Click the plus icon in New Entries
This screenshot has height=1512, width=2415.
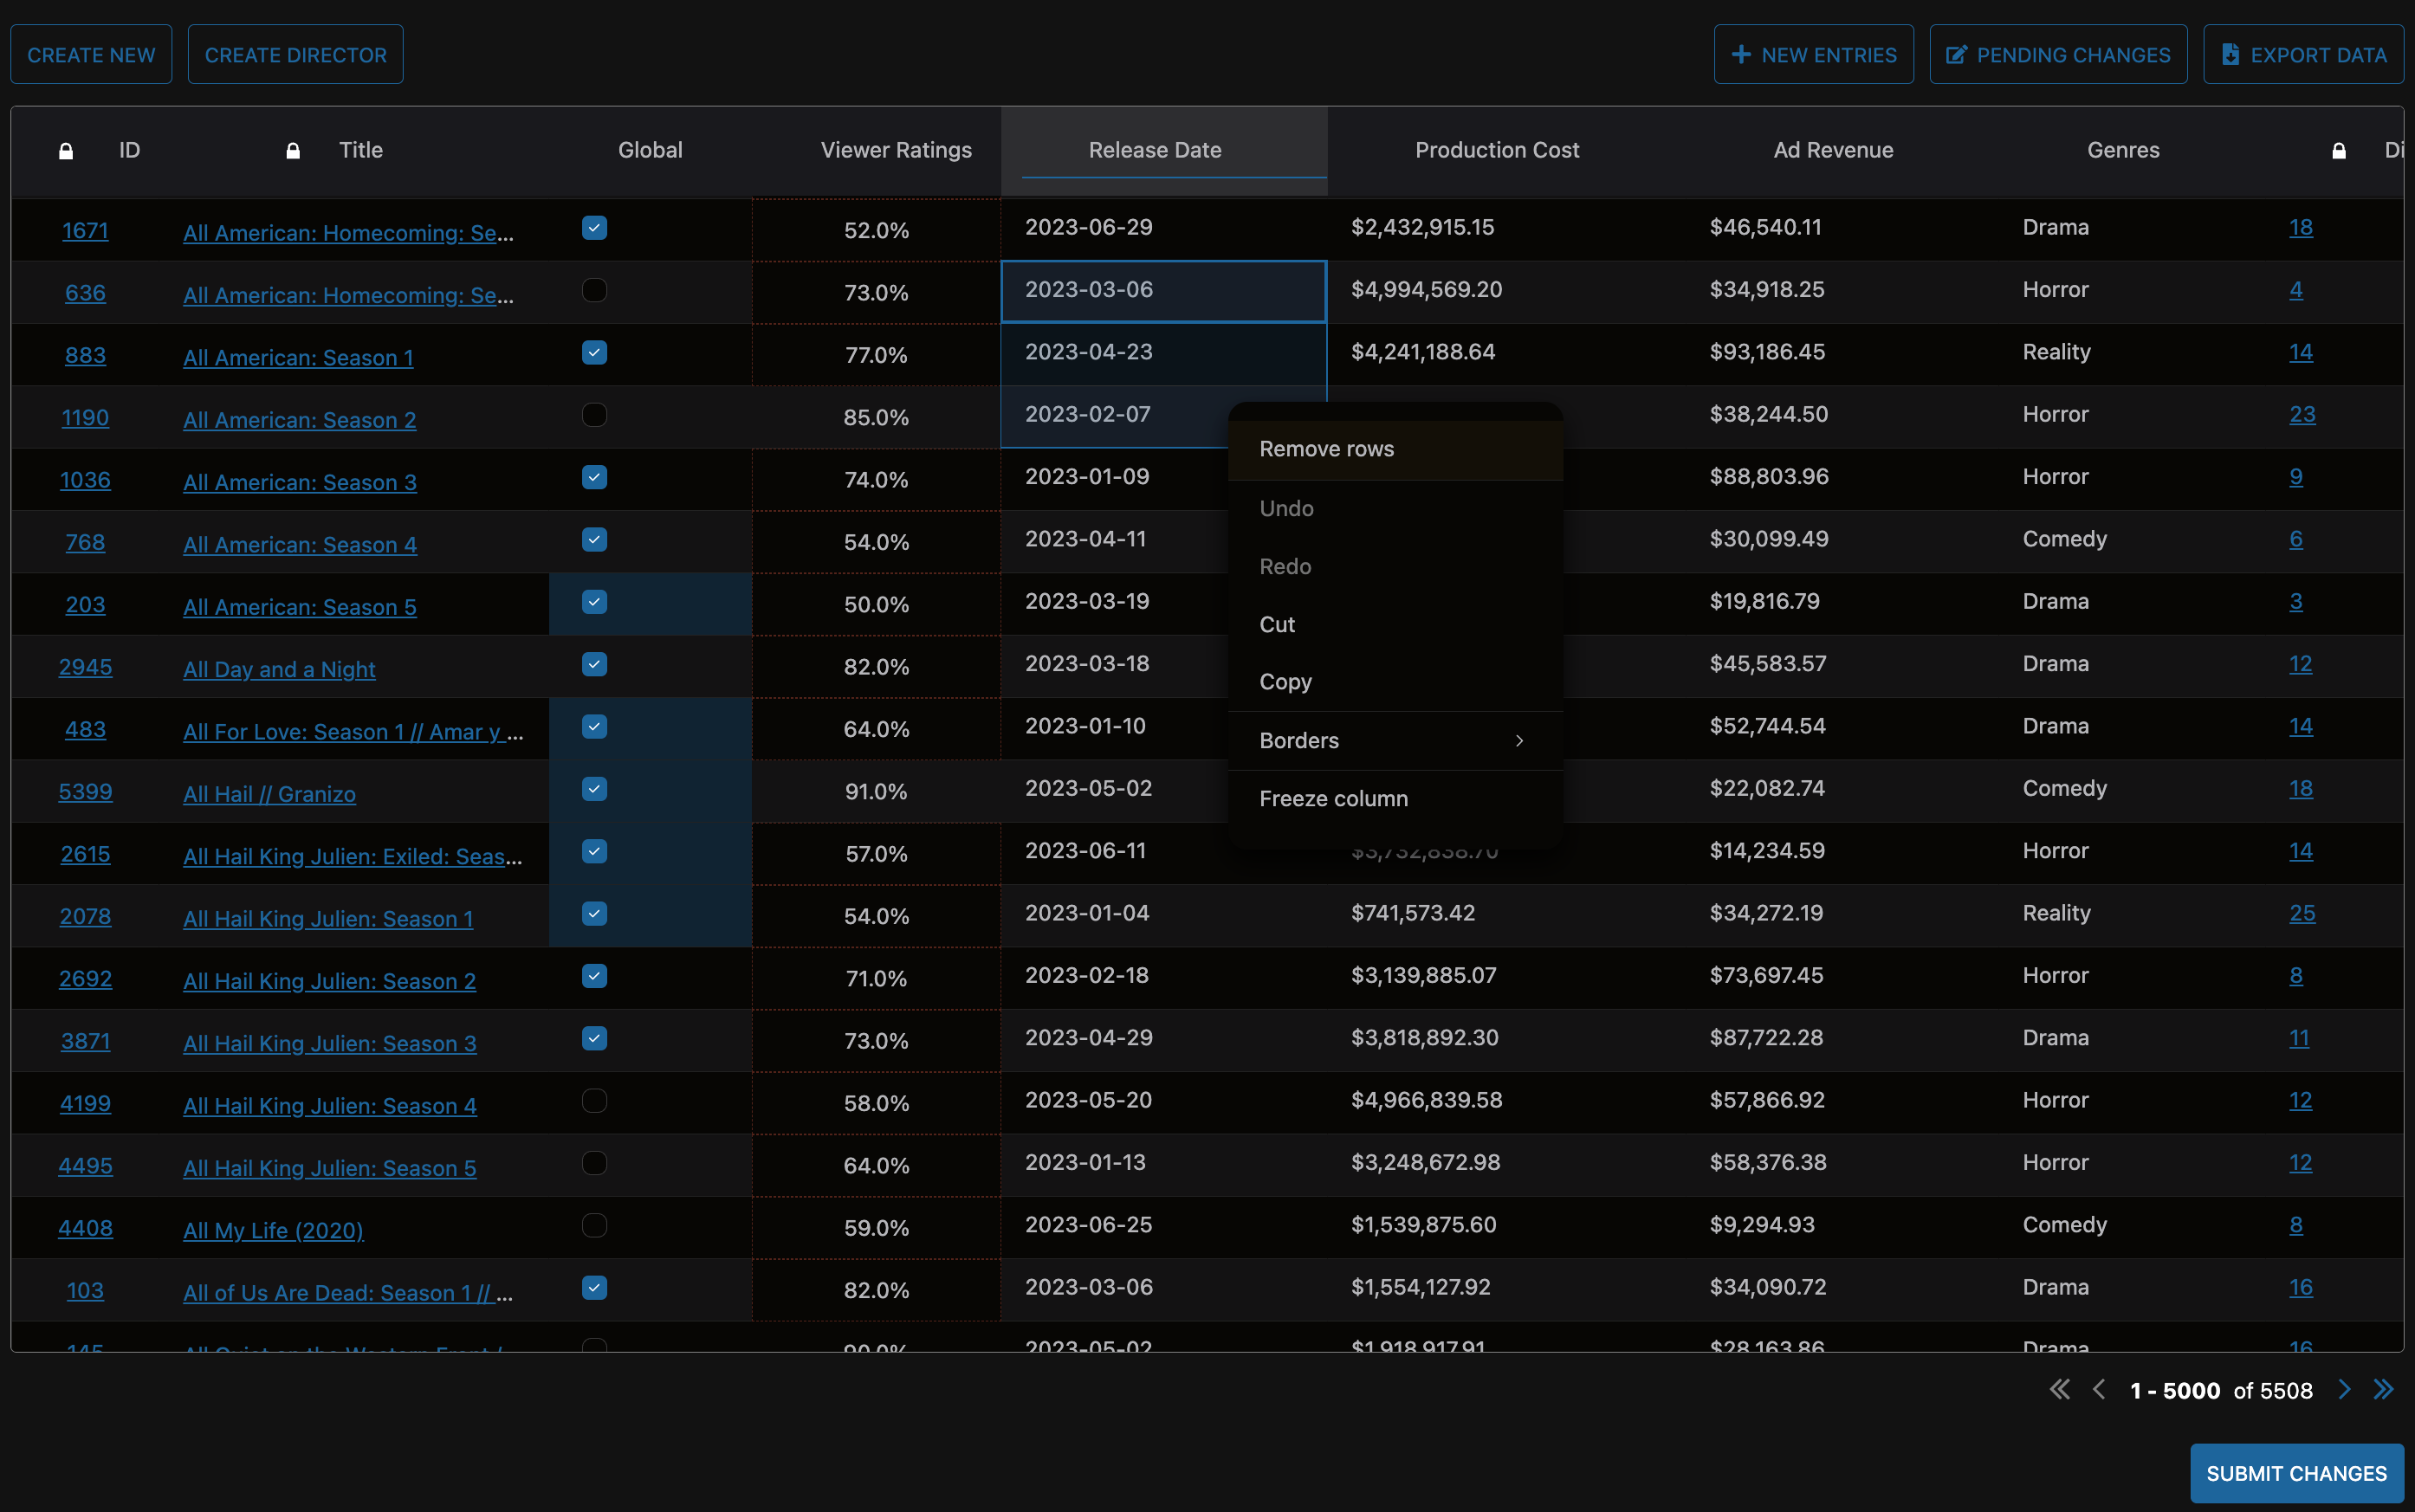click(1741, 55)
